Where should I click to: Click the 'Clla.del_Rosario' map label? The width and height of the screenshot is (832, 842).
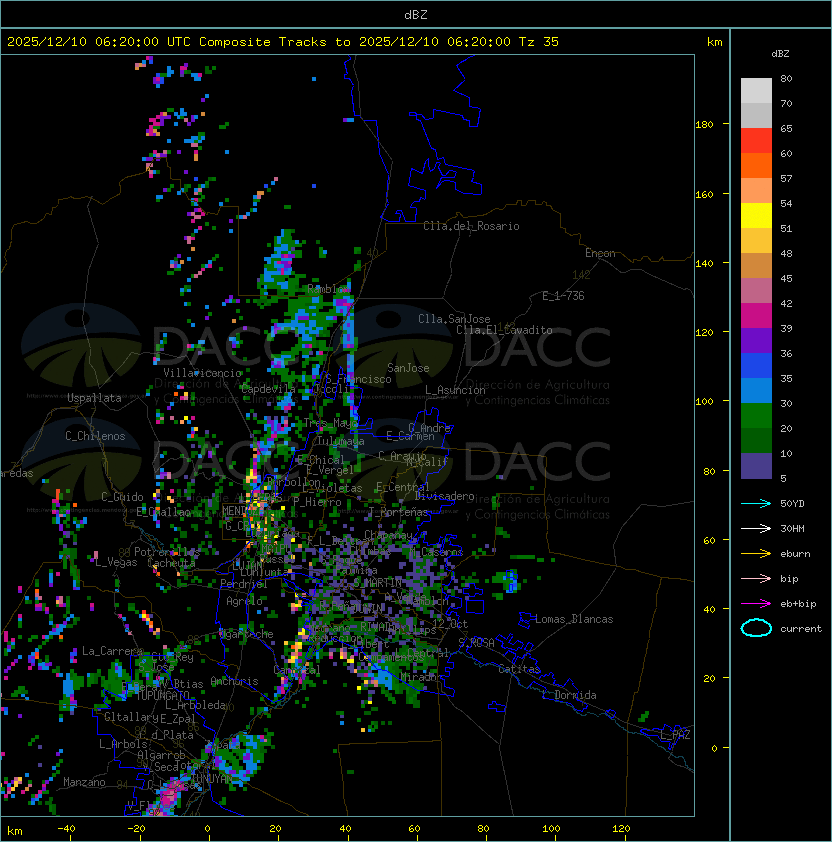471,226
